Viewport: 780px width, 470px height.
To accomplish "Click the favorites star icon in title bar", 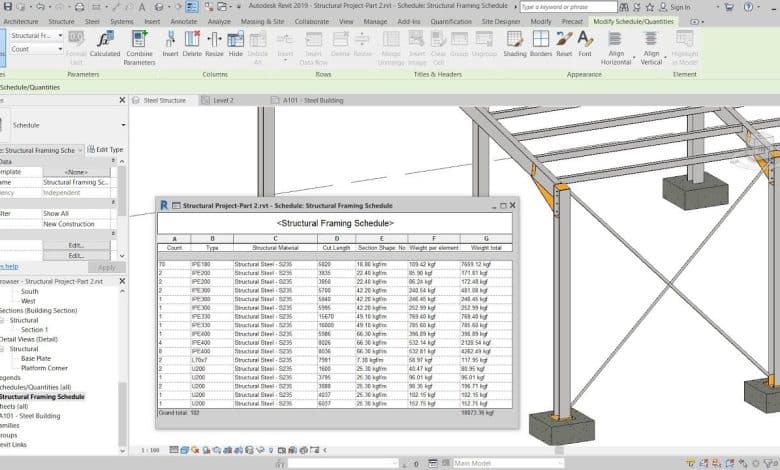I will tap(650, 7).
